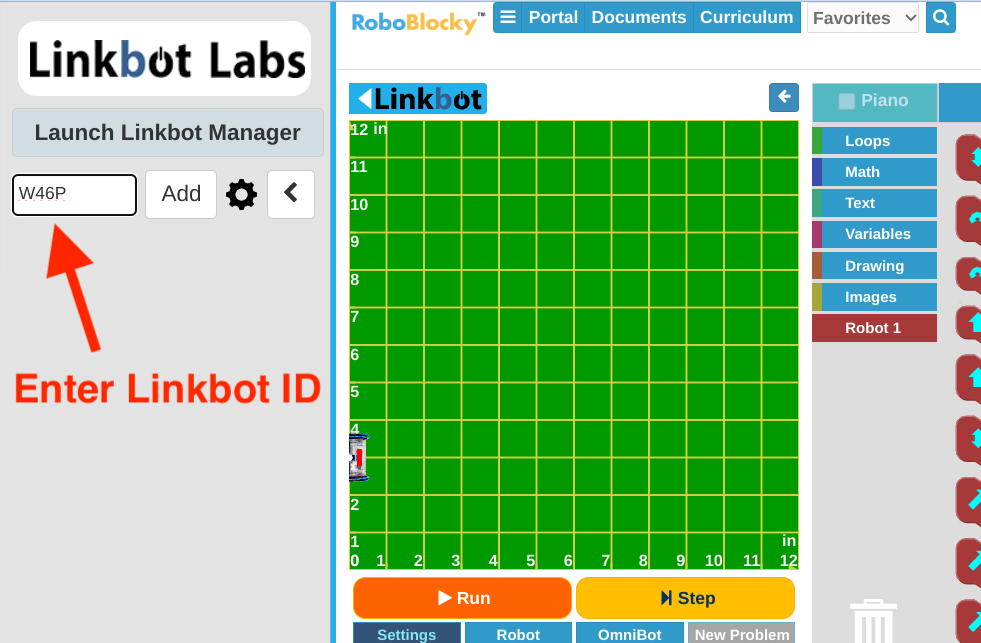
Task: Click the Linkbot logo above the grid
Action: (418, 99)
